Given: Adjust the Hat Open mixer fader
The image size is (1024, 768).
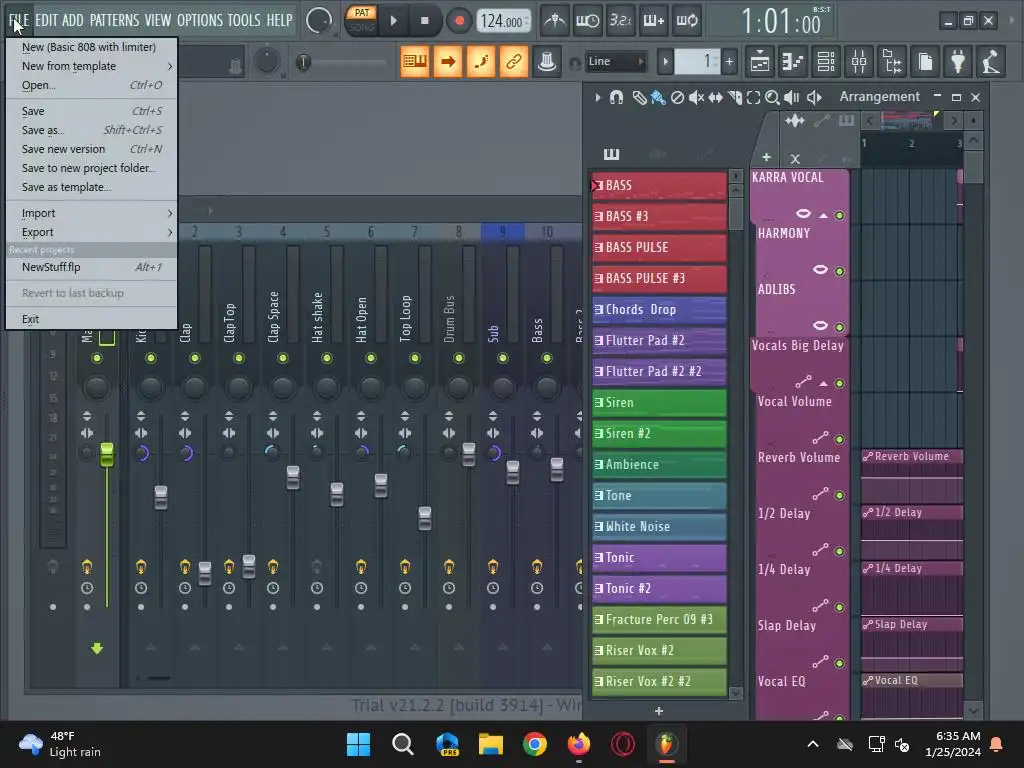Looking at the screenshot, I should click(x=381, y=485).
